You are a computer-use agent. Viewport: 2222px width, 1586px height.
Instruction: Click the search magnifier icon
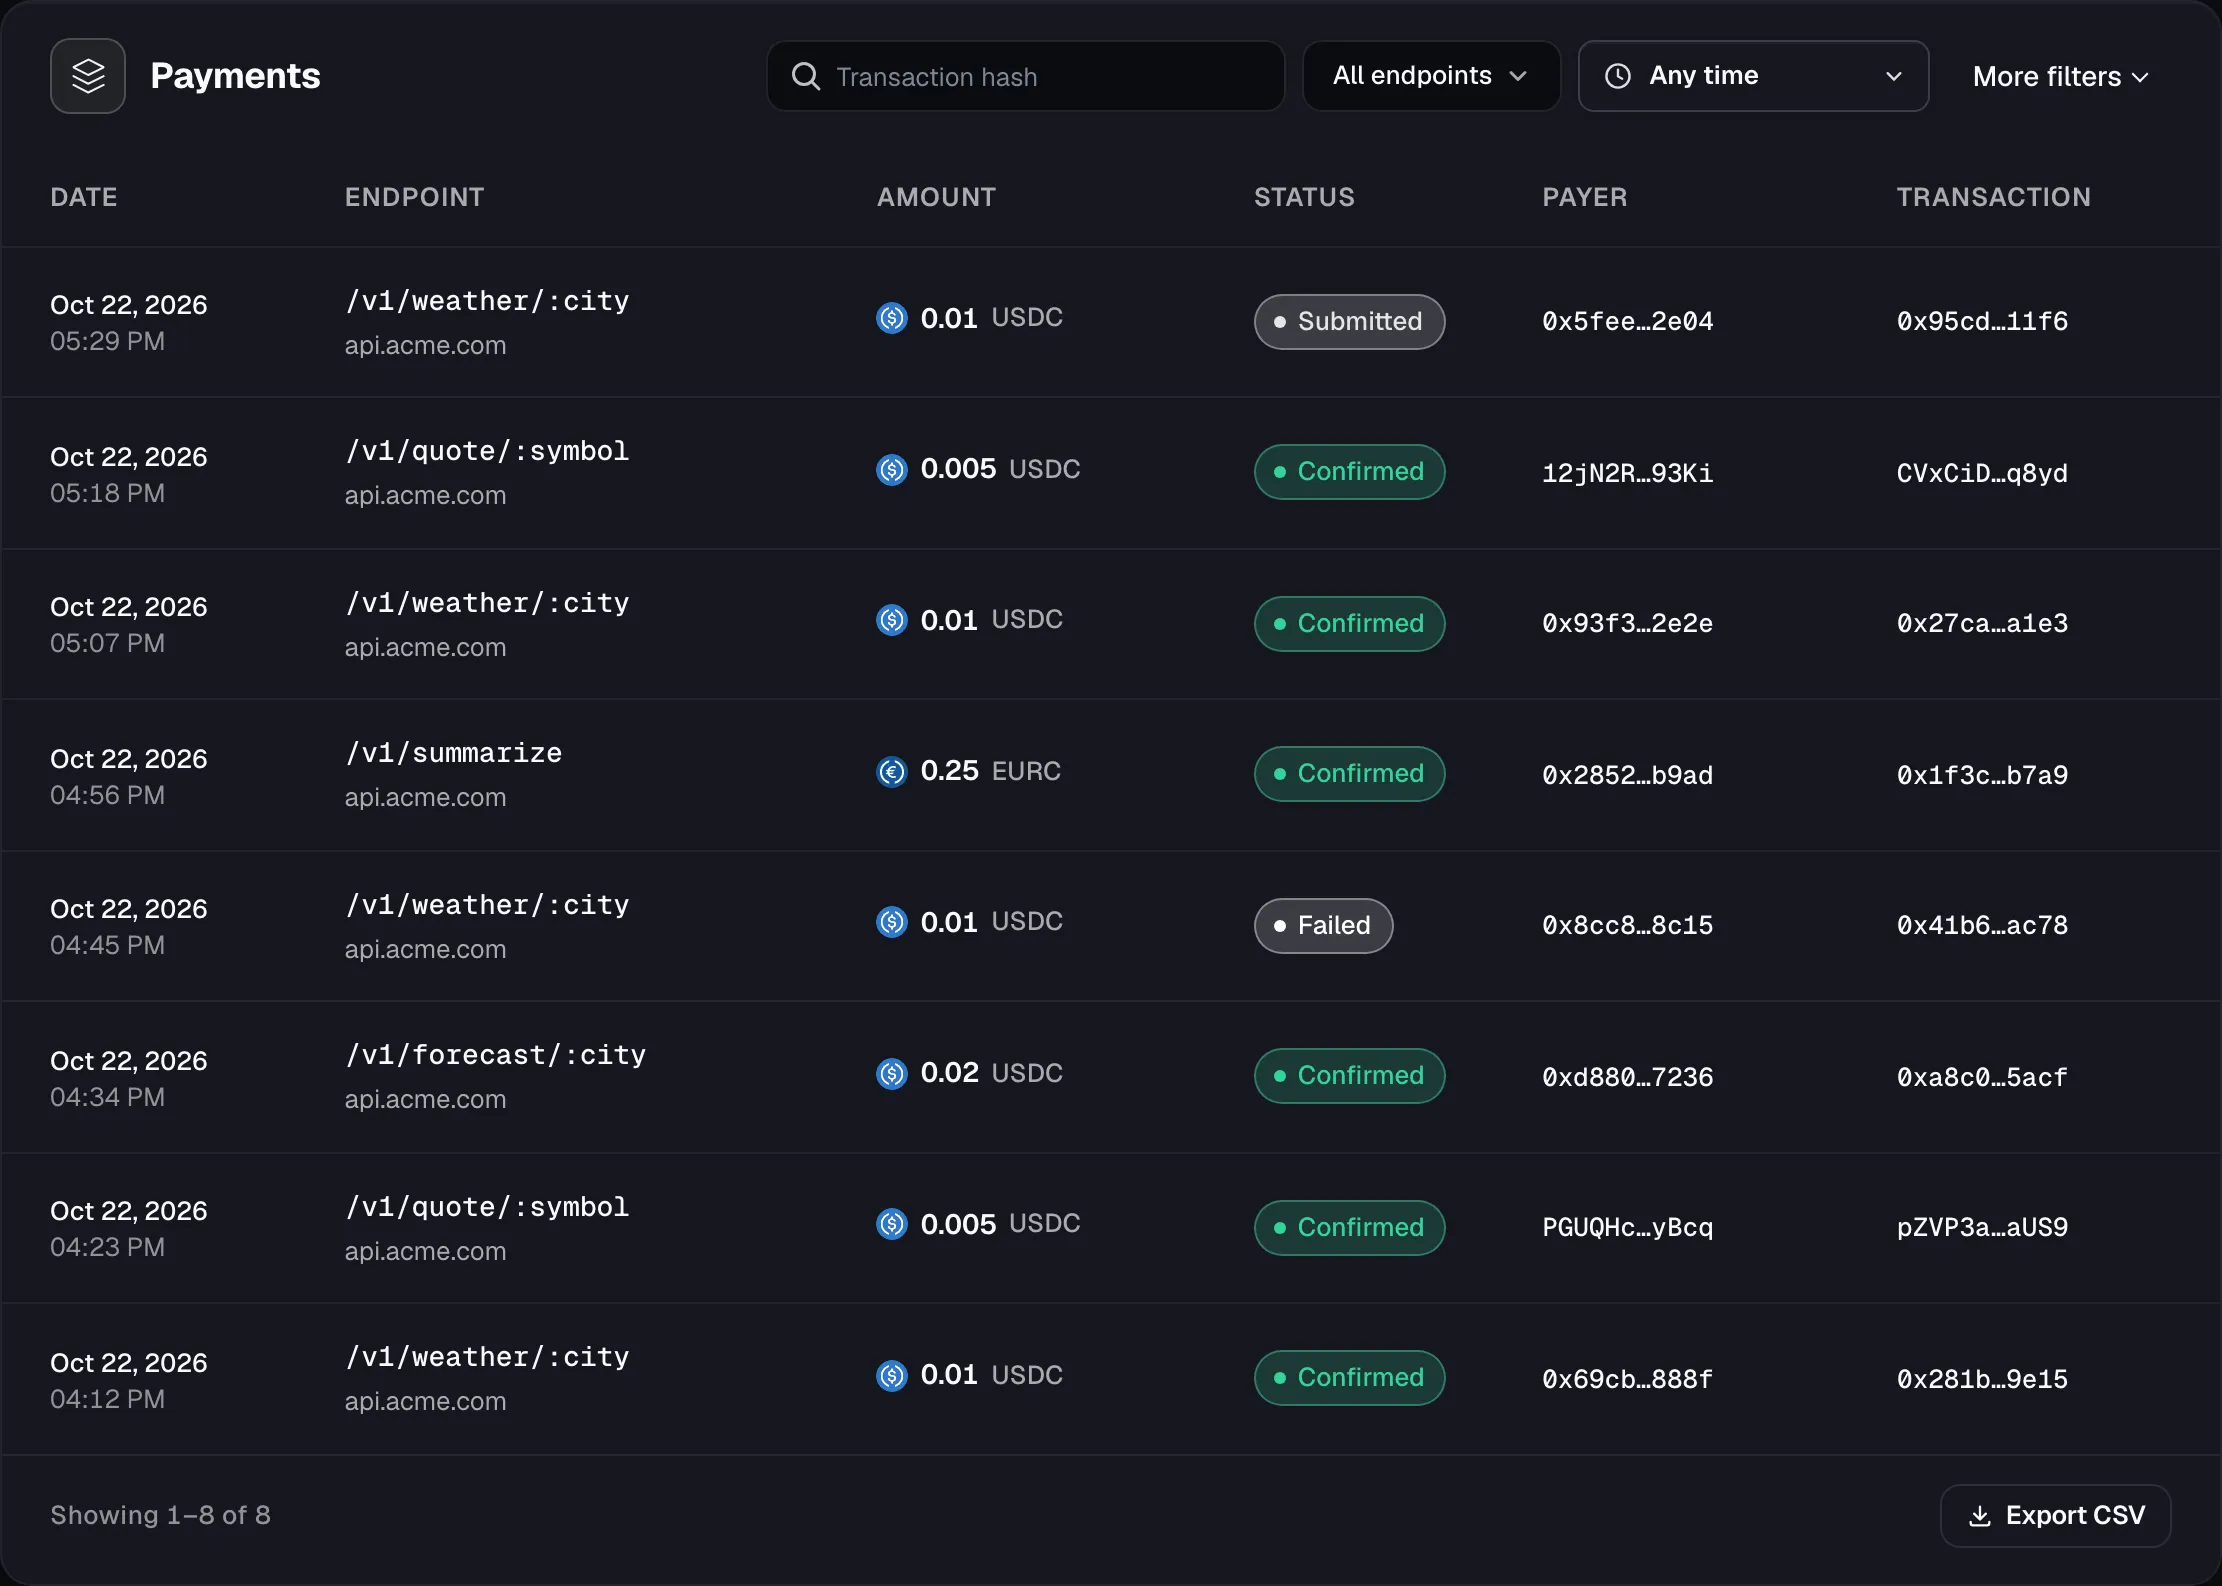click(805, 76)
